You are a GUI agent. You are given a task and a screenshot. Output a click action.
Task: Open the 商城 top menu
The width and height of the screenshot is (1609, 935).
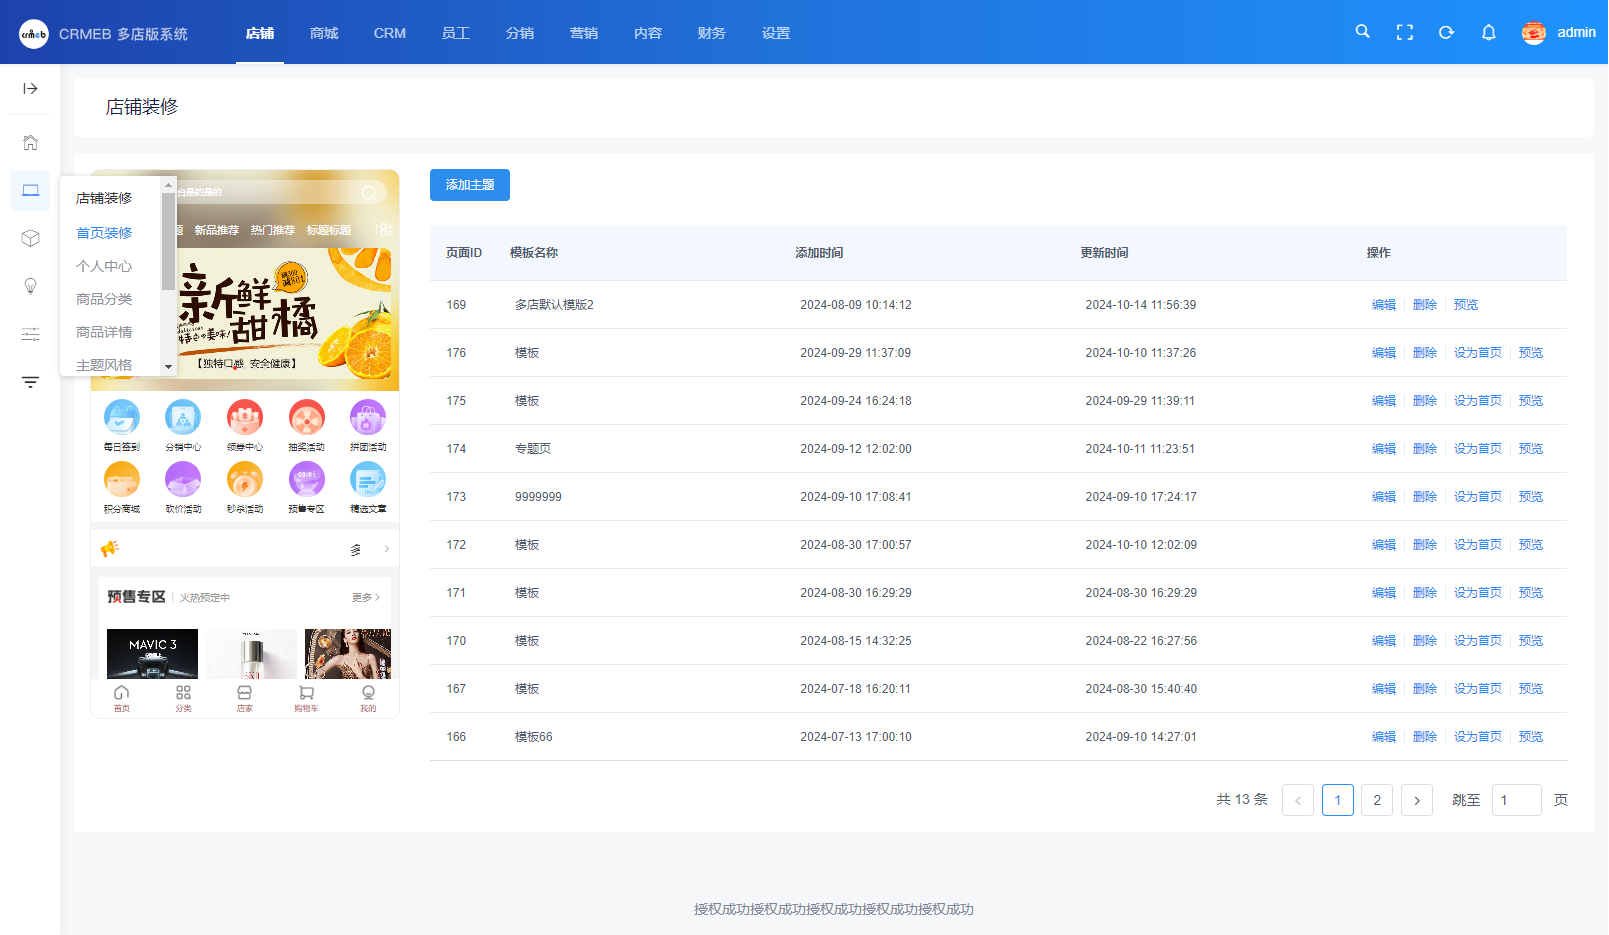tap(324, 33)
